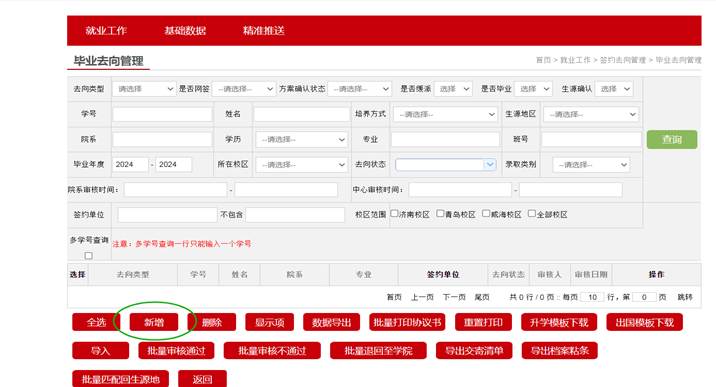Focus the 班号 input field

(592, 140)
